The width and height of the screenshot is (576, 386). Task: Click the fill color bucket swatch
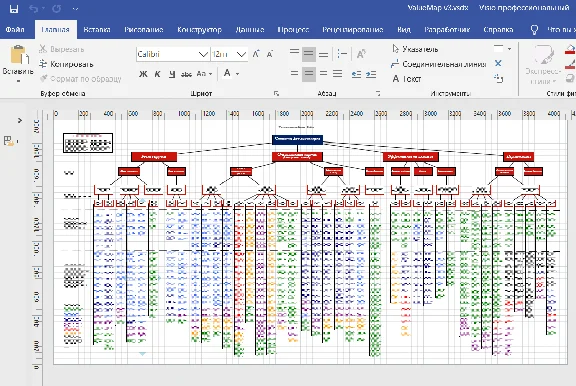pos(570,50)
